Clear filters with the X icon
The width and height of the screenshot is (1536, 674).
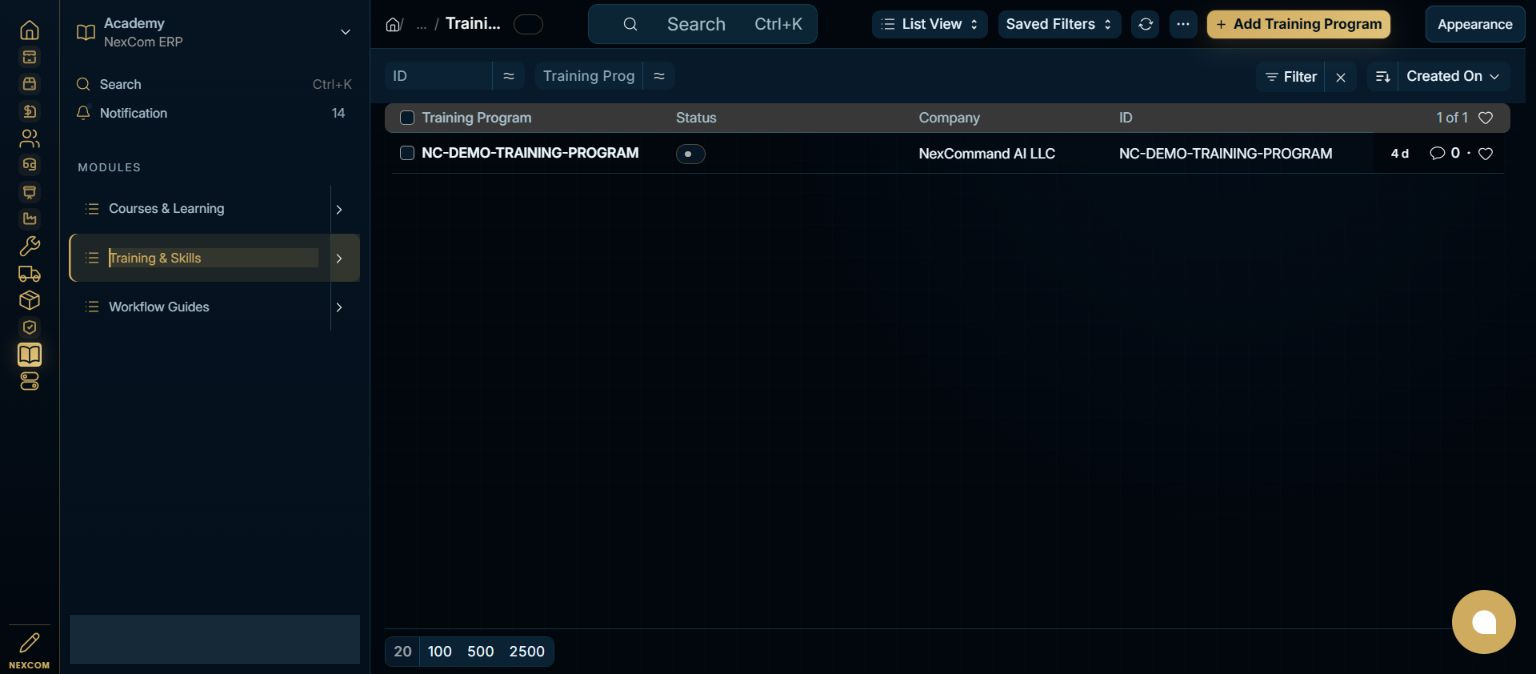pos(1341,76)
